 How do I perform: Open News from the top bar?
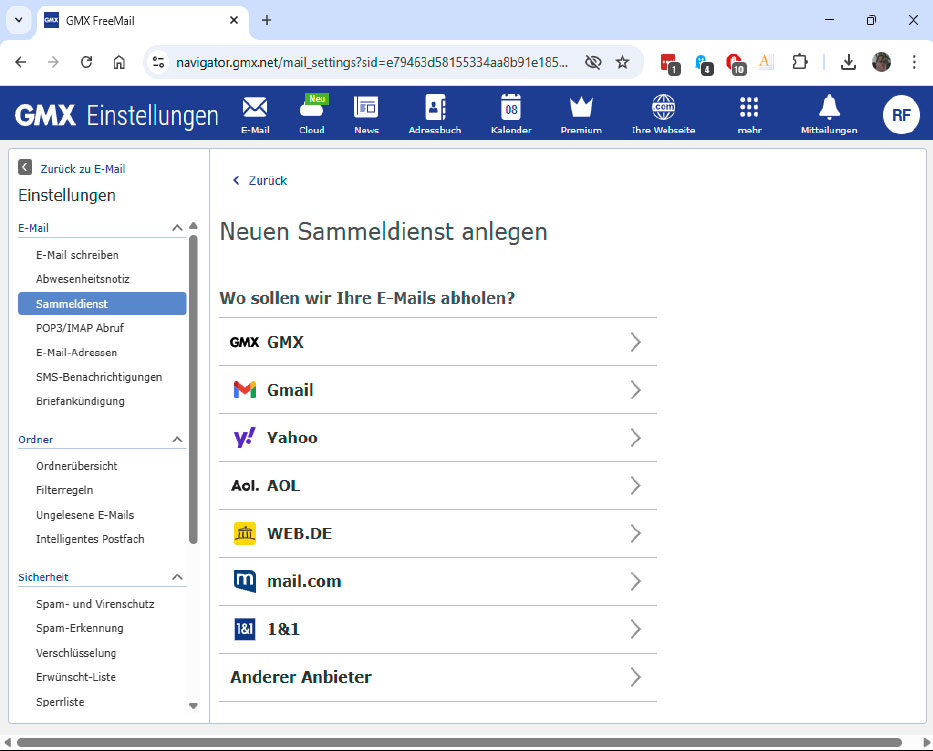click(366, 112)
